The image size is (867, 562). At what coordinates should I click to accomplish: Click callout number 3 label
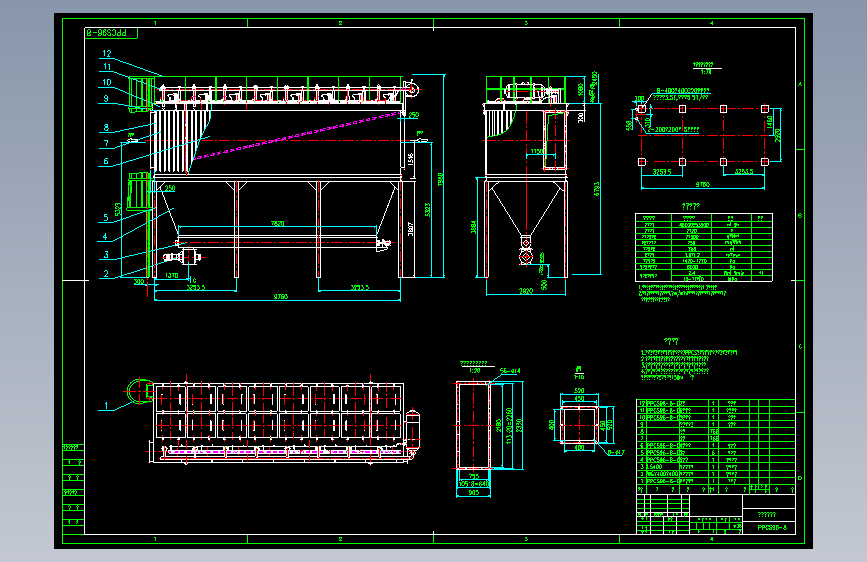point(106,254)
